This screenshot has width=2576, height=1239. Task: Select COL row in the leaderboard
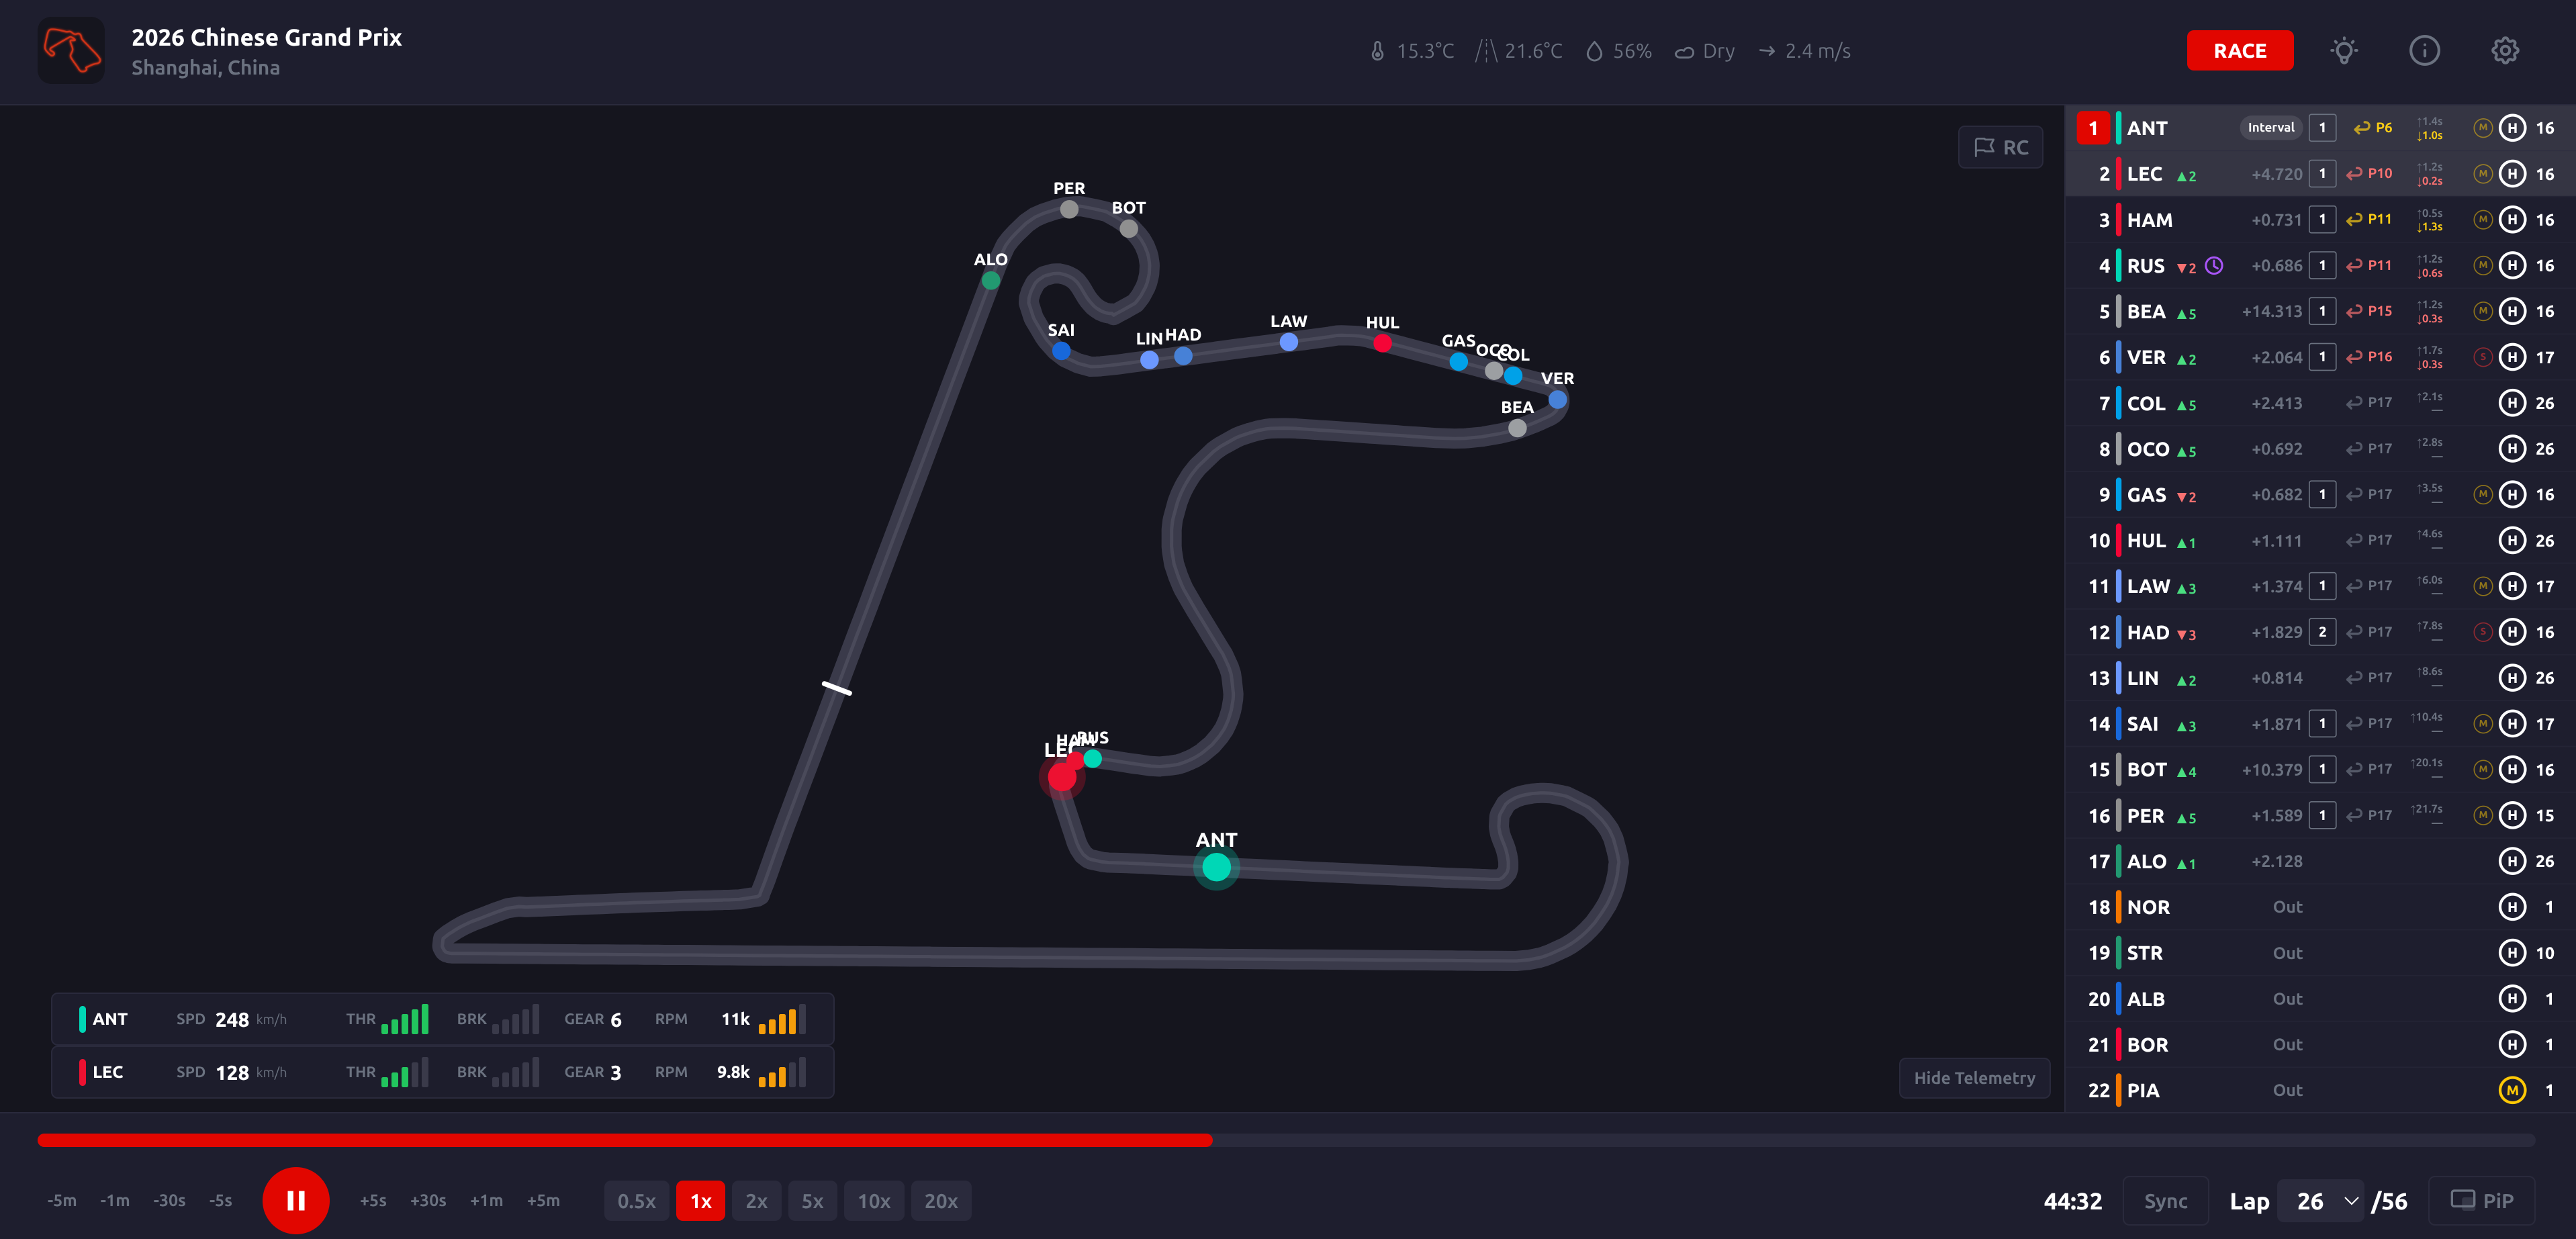pyautogui.click(x=2320, y=403)
